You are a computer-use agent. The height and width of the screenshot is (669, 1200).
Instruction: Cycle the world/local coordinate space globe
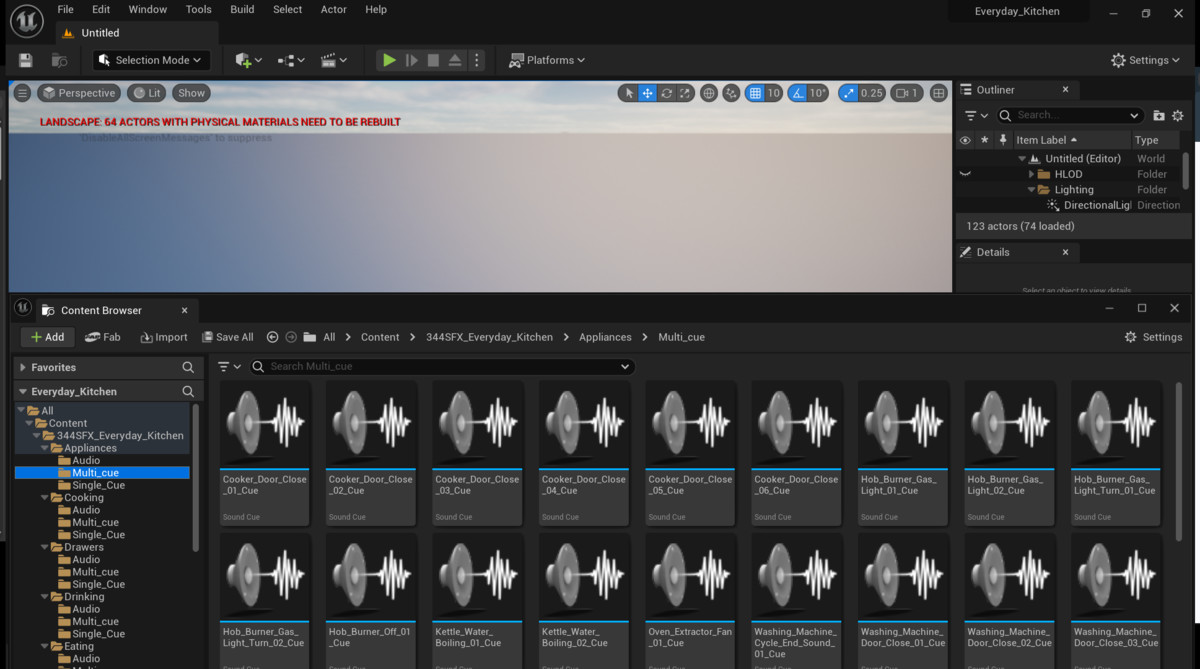coord(709,93)
